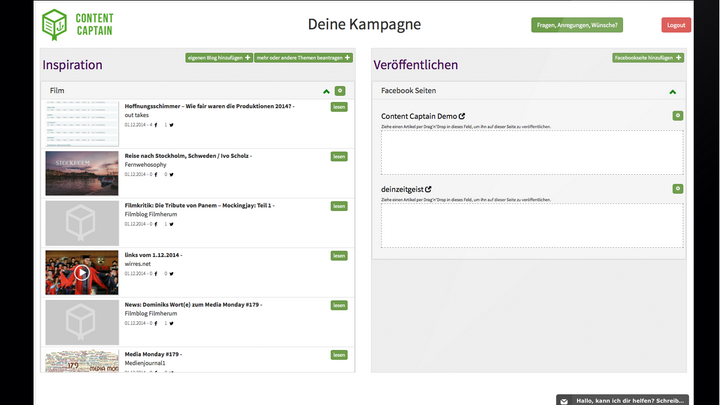Click the Content Captain logo
The height and width of the screenshot is (405, 720).
78,24
